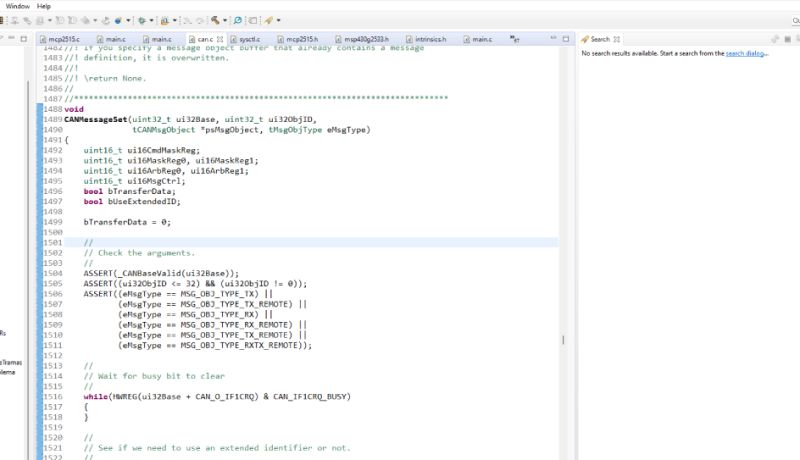The width and height of the screenshot is (800, 460).
Task: Click the '// Wait for busy bit to clear' comment
Action: click(154, 376)
